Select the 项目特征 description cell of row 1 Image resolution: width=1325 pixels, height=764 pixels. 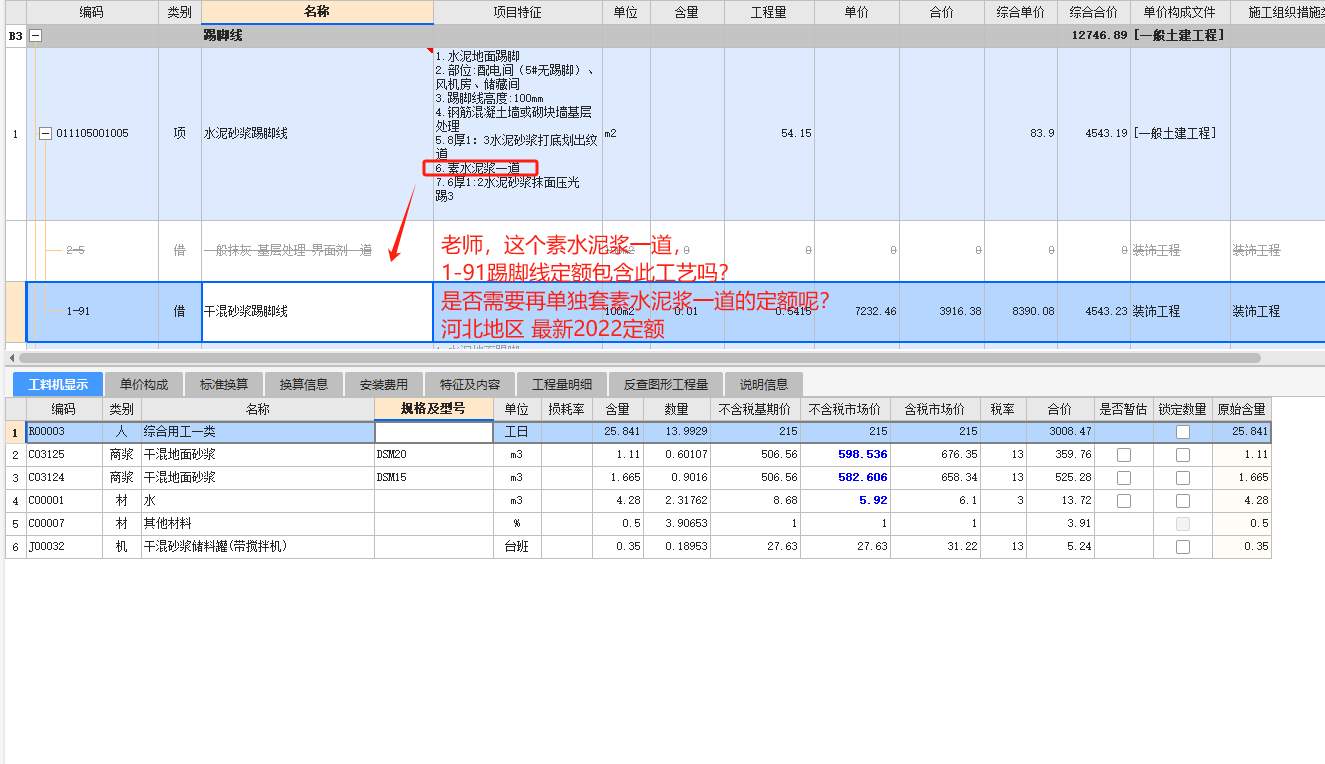point(518,133)
